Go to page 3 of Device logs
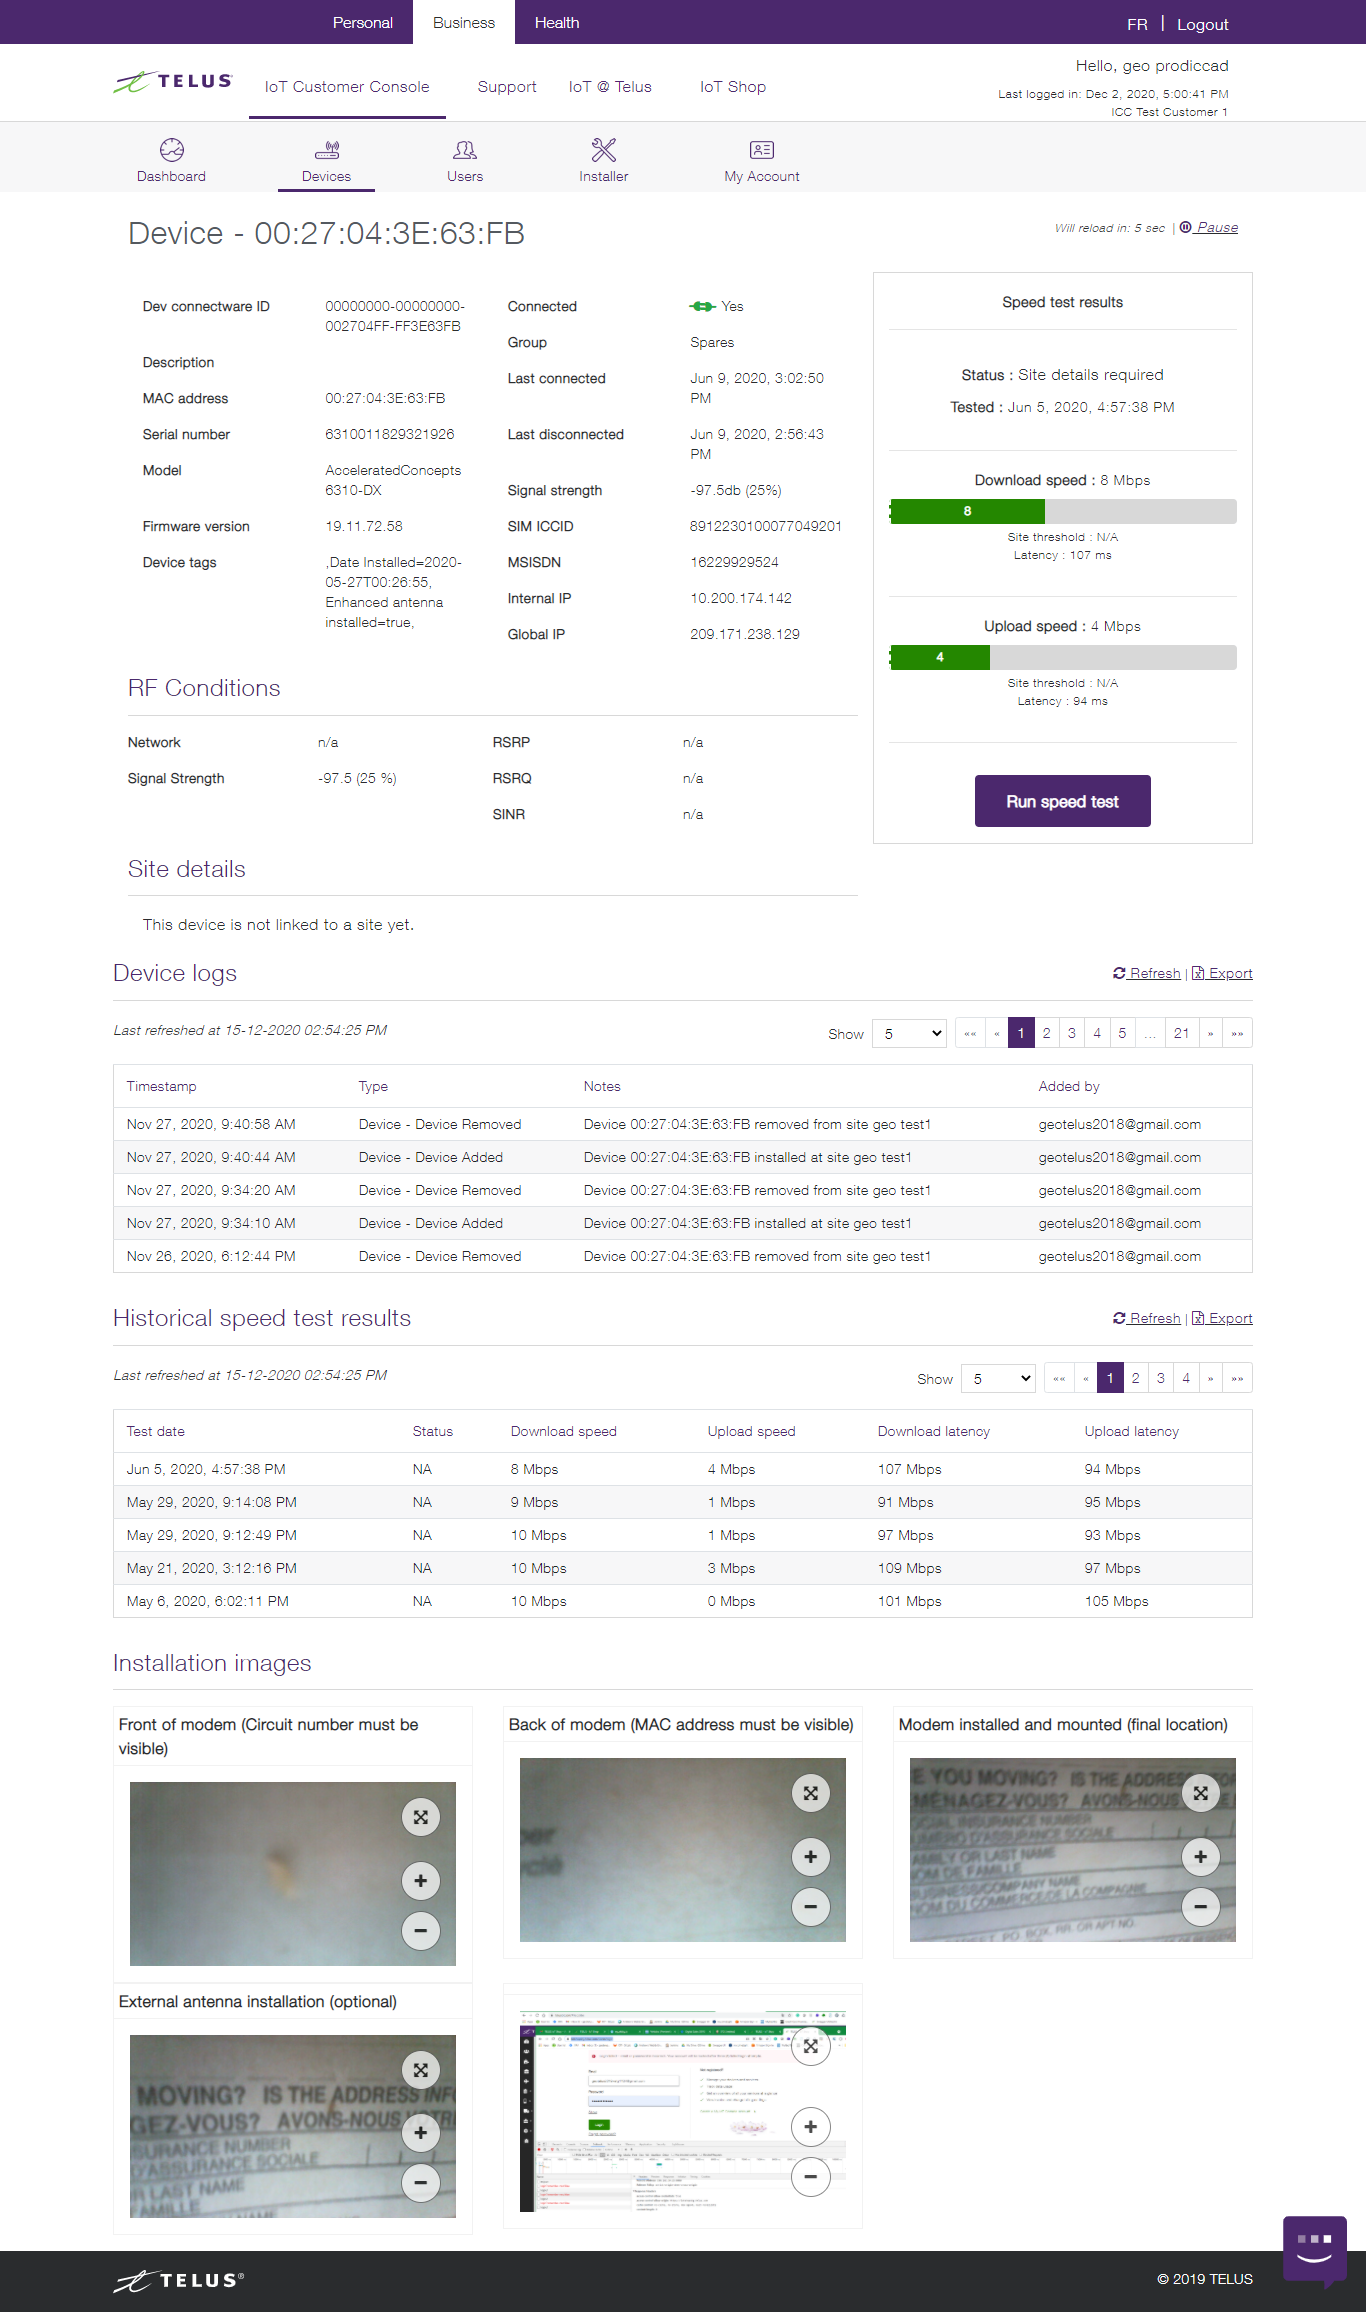 coord(1072,1033)
